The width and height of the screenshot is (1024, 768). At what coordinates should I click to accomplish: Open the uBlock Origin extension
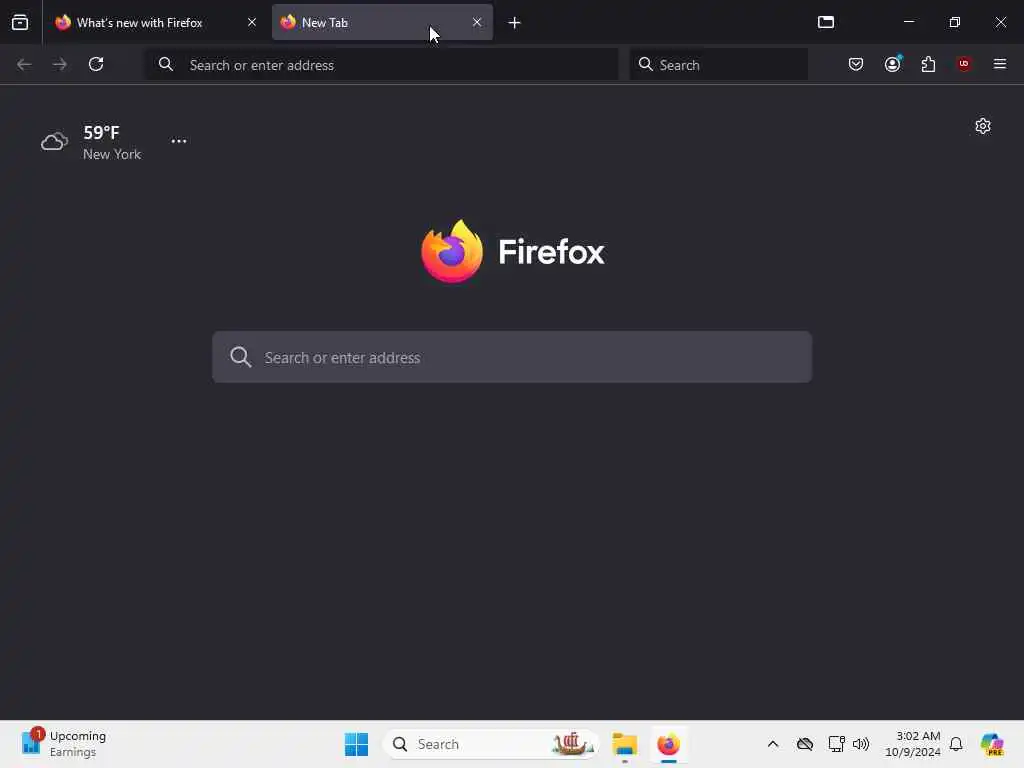click(x=964, y=64)
